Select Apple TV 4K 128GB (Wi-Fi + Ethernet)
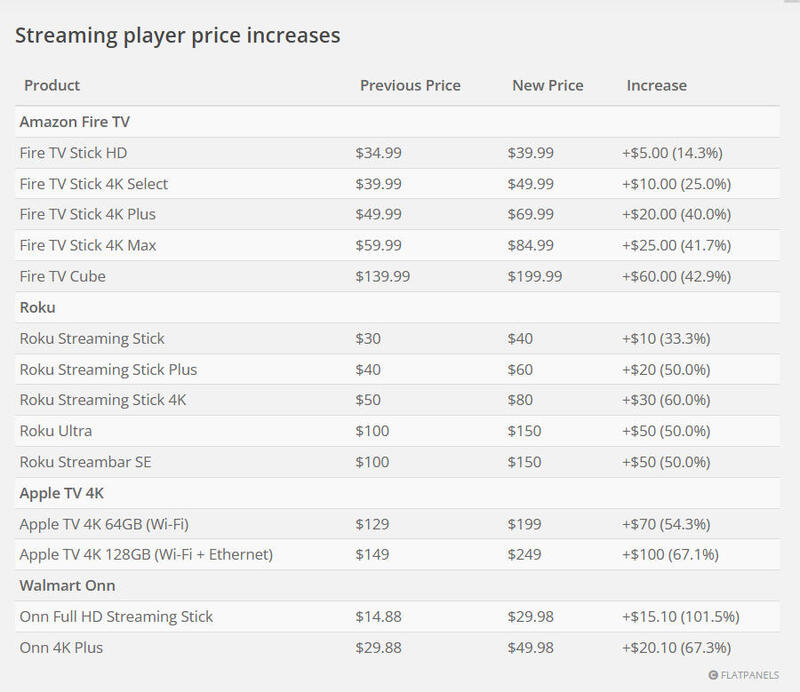Image resolution: width=800 pixels, height=692 pixels. coord(146,555)
